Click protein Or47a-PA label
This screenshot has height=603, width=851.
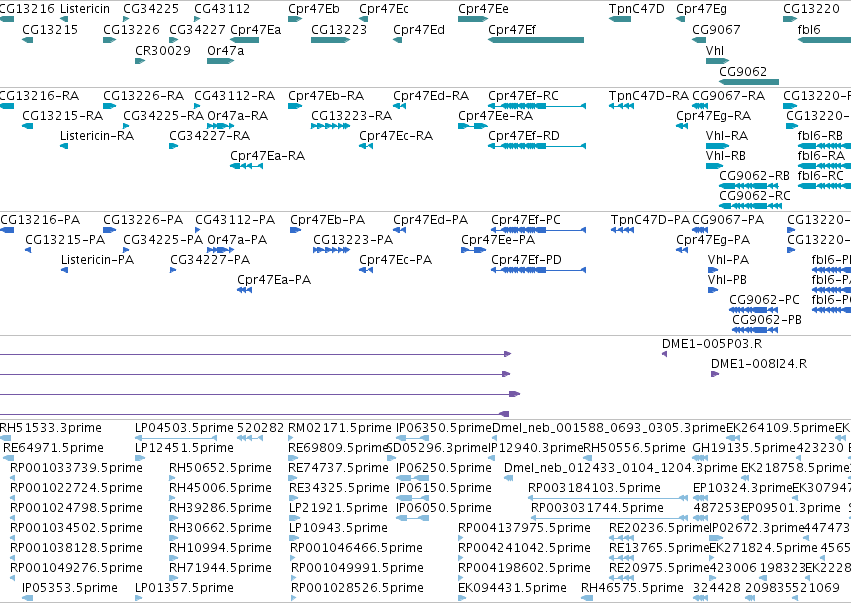point(237,240)
